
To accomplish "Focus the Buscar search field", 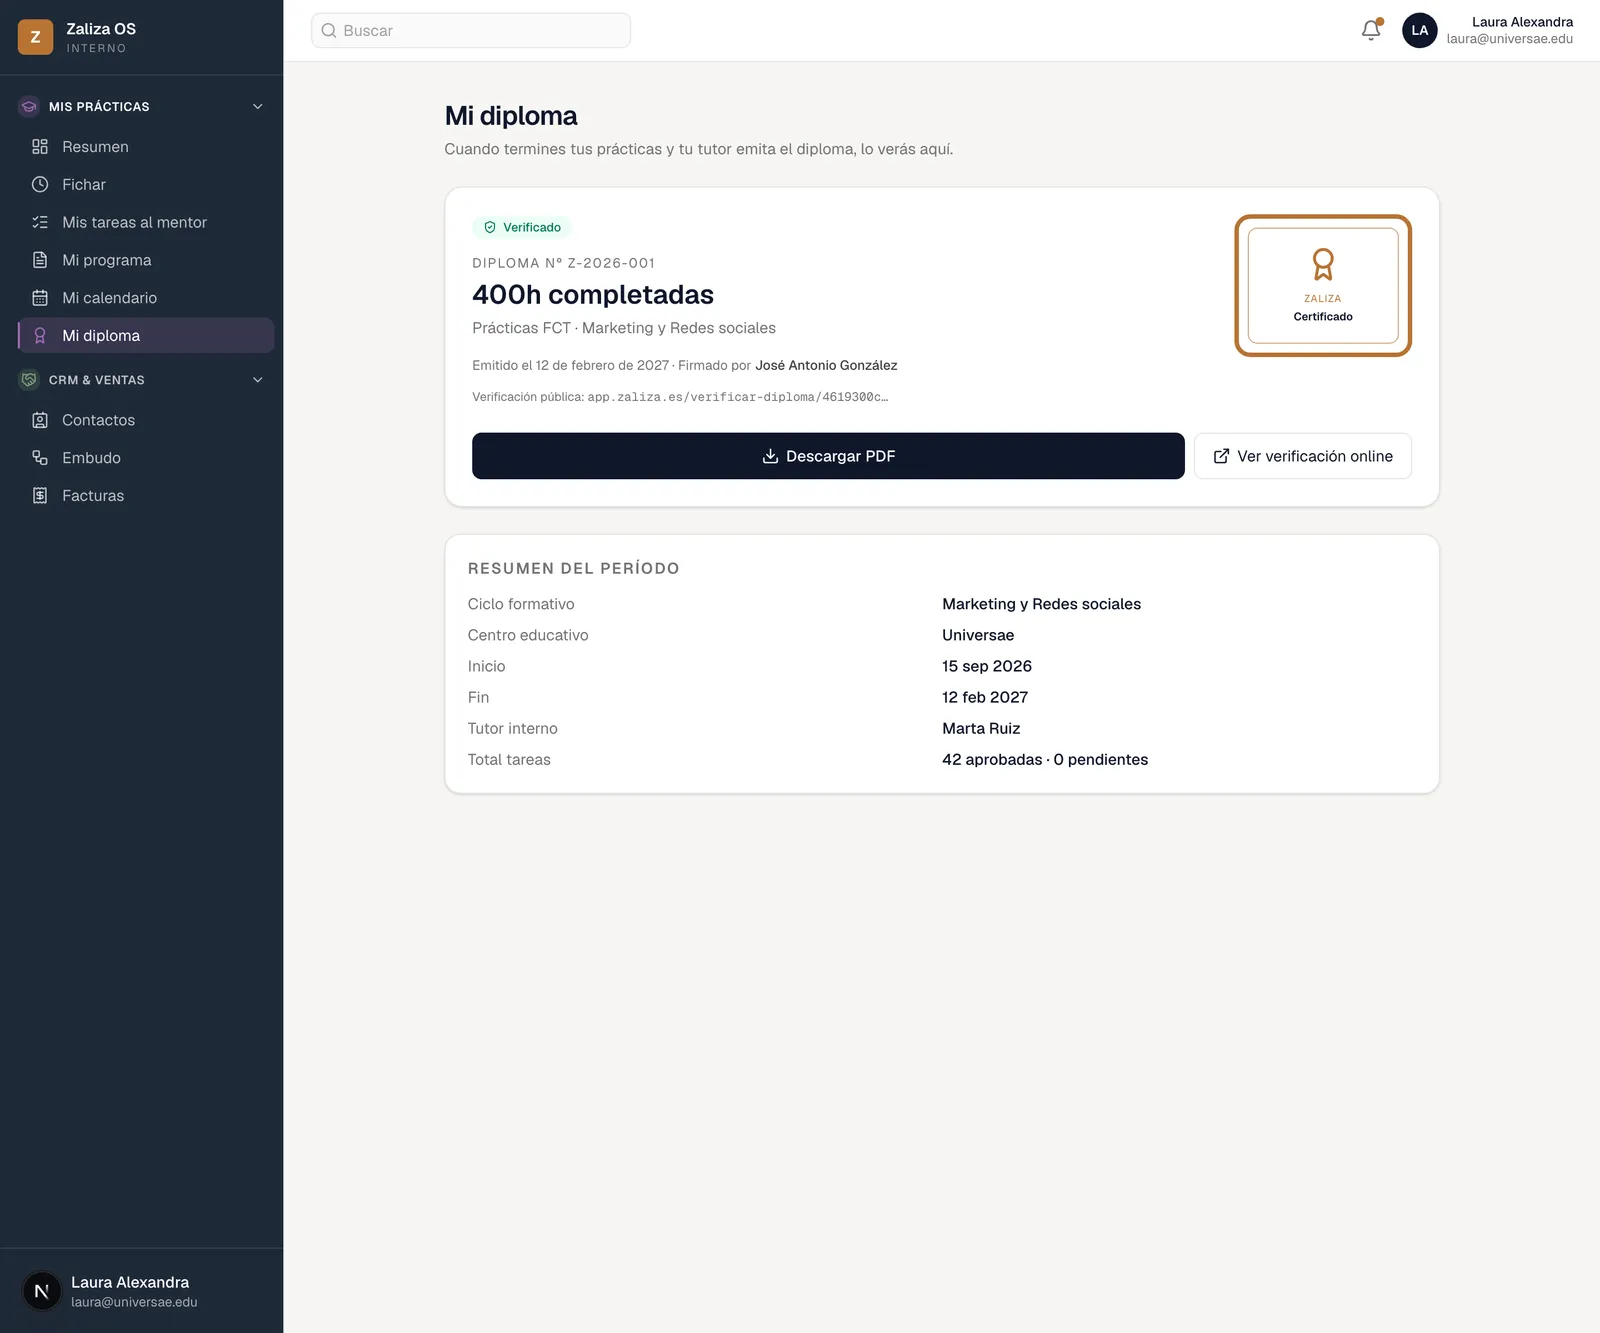I will click(471, 31).
